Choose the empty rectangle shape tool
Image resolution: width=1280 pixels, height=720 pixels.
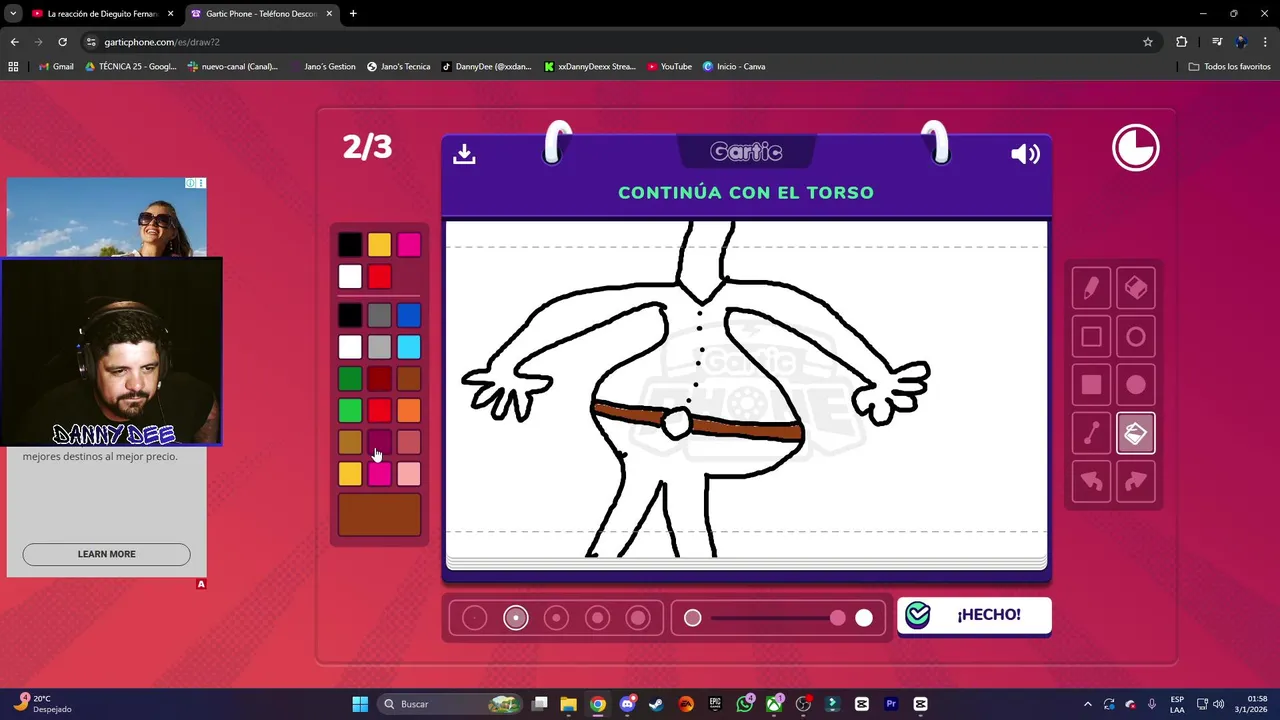1091,337
